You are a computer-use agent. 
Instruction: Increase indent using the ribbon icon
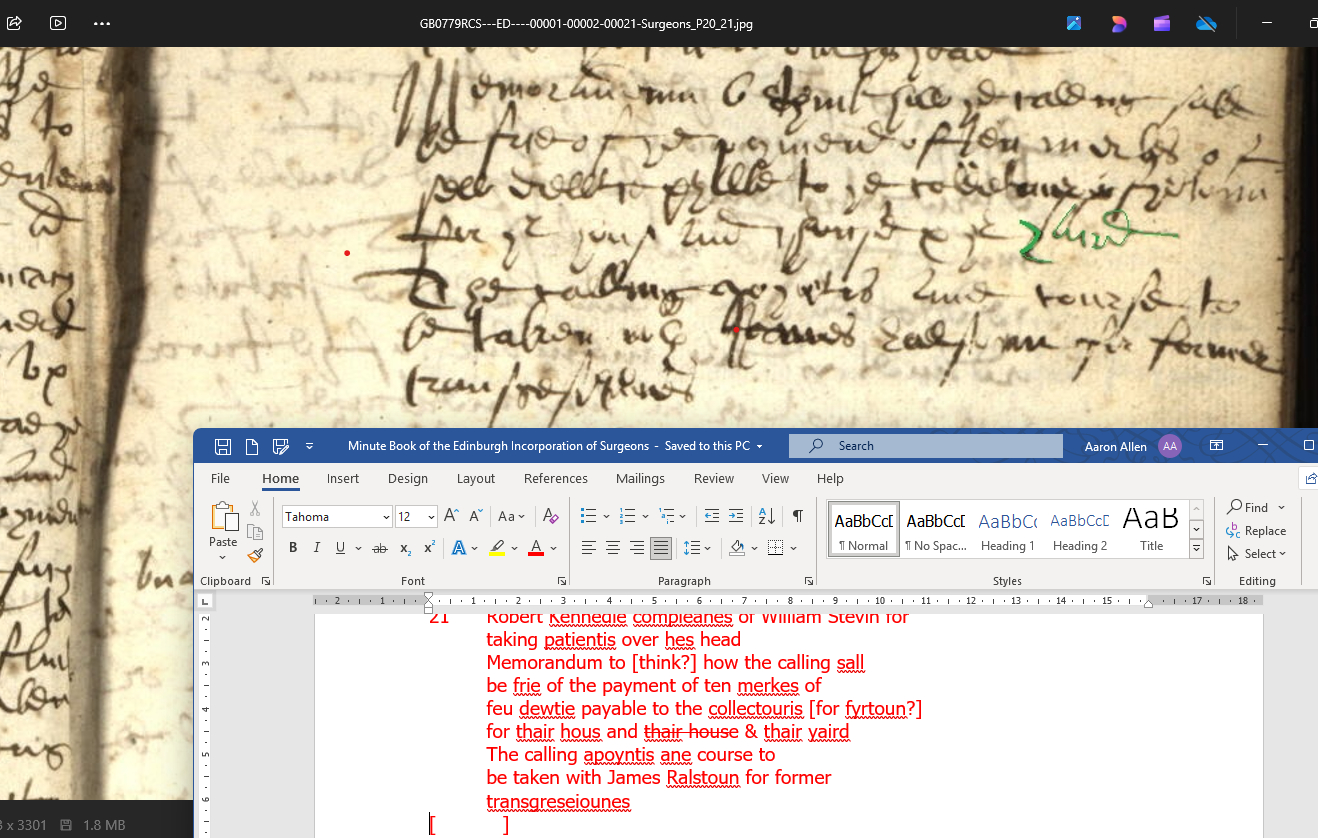click(x=736, y=516)
